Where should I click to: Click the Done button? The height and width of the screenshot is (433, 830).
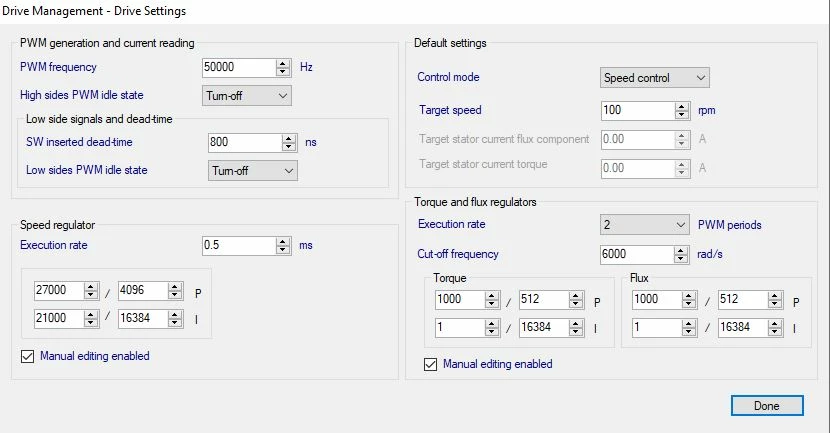coord(767,406)
